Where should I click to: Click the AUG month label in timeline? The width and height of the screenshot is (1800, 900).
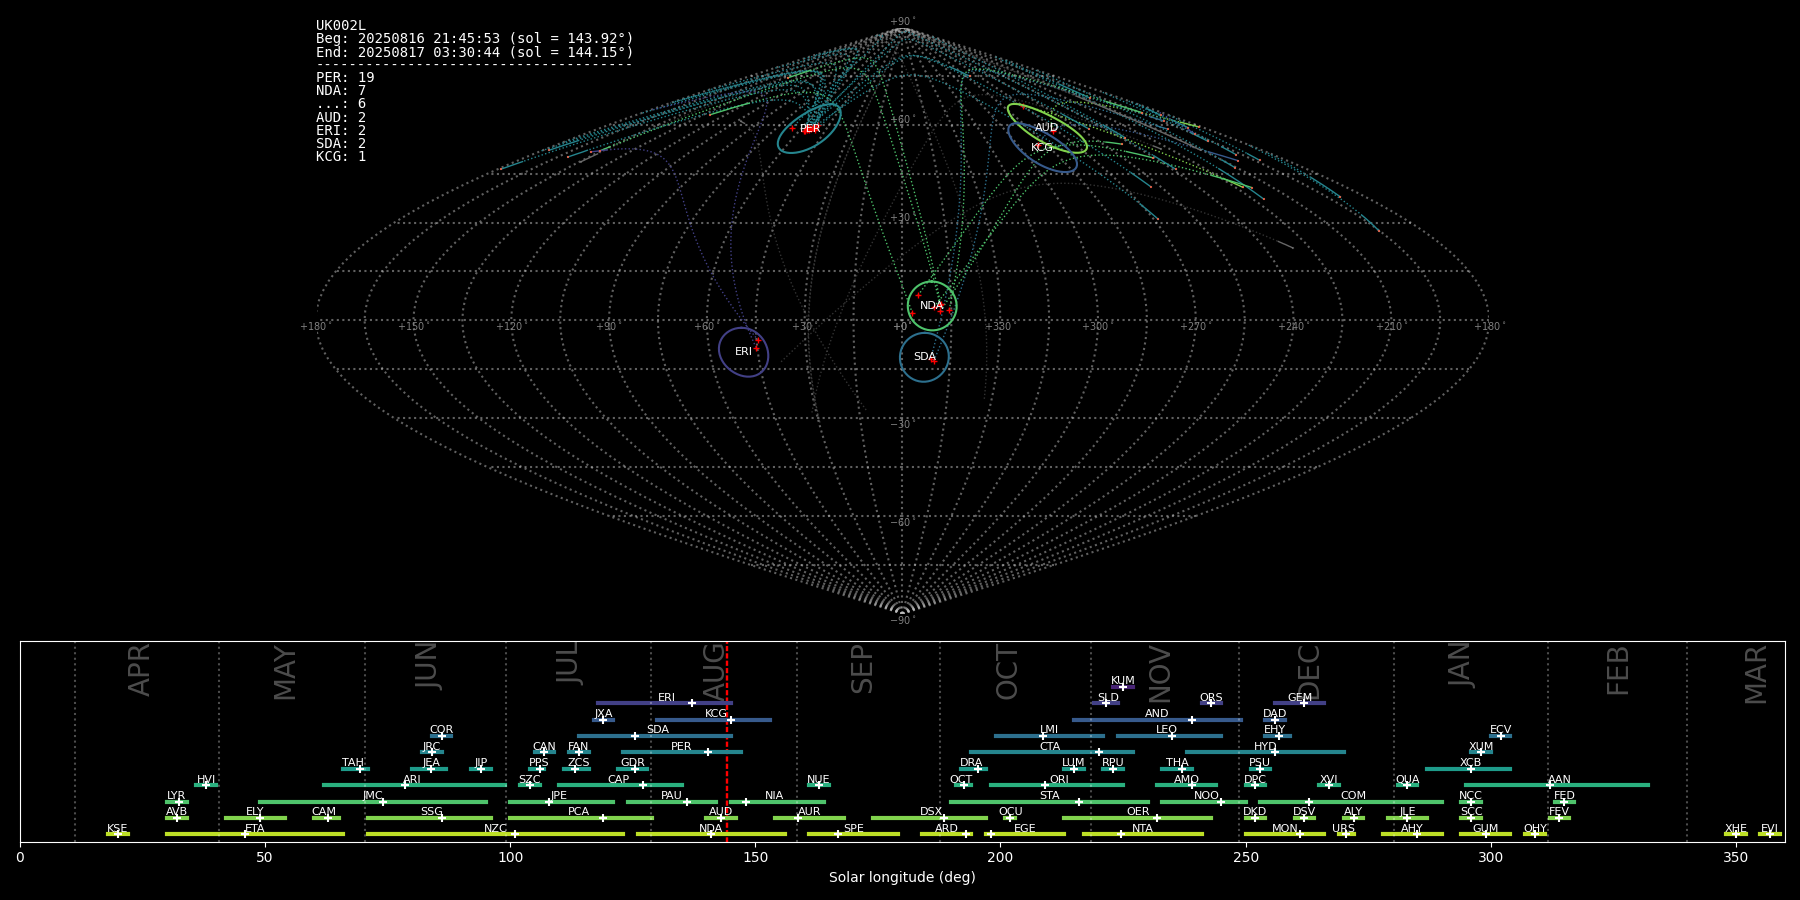click(714, 673)
